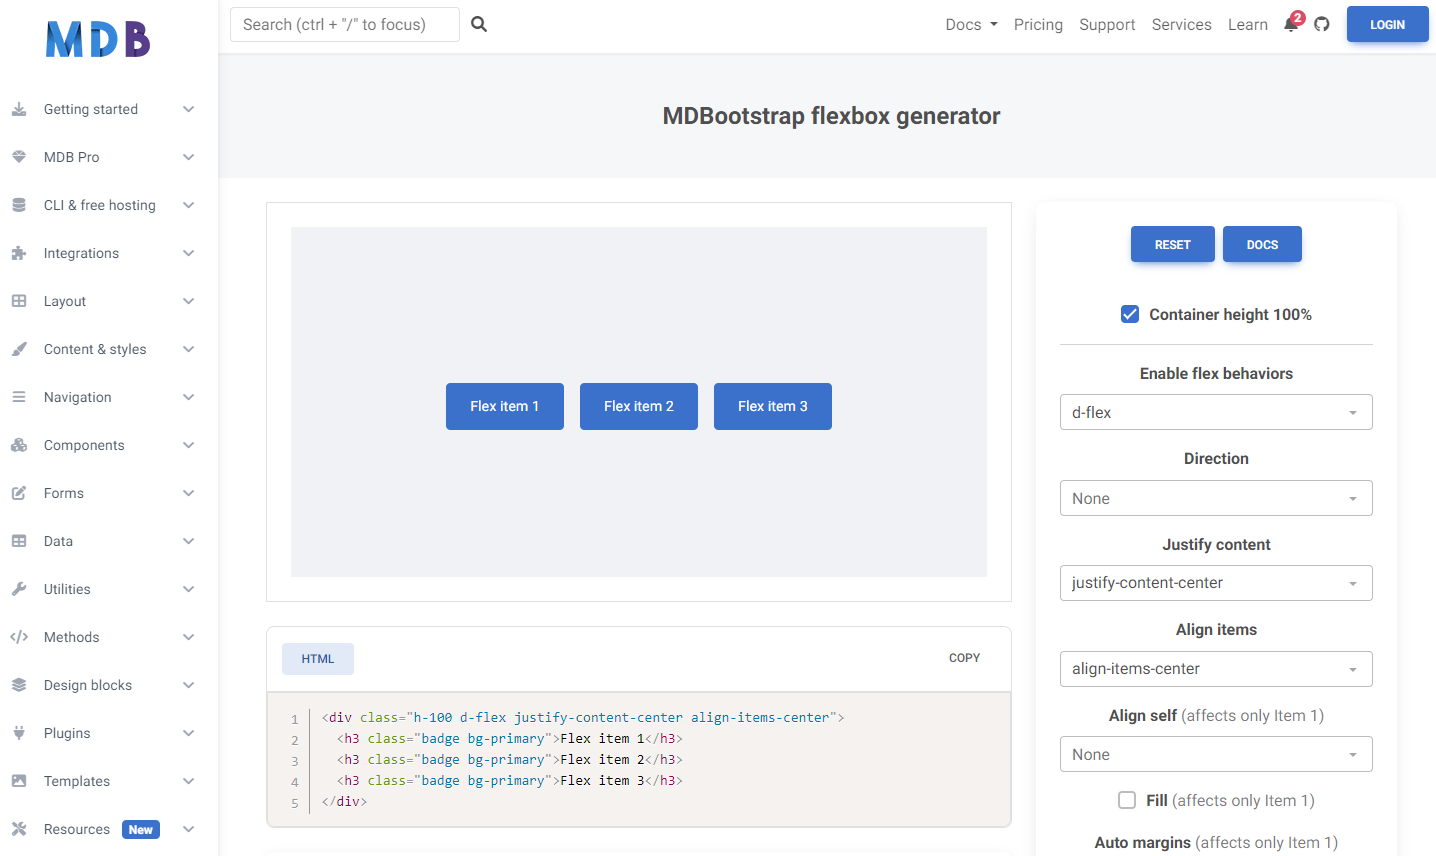Viewport: 1436px width, 856px height.
Task: Copy the generated HTML code
Action: click(x=964, y=658)
